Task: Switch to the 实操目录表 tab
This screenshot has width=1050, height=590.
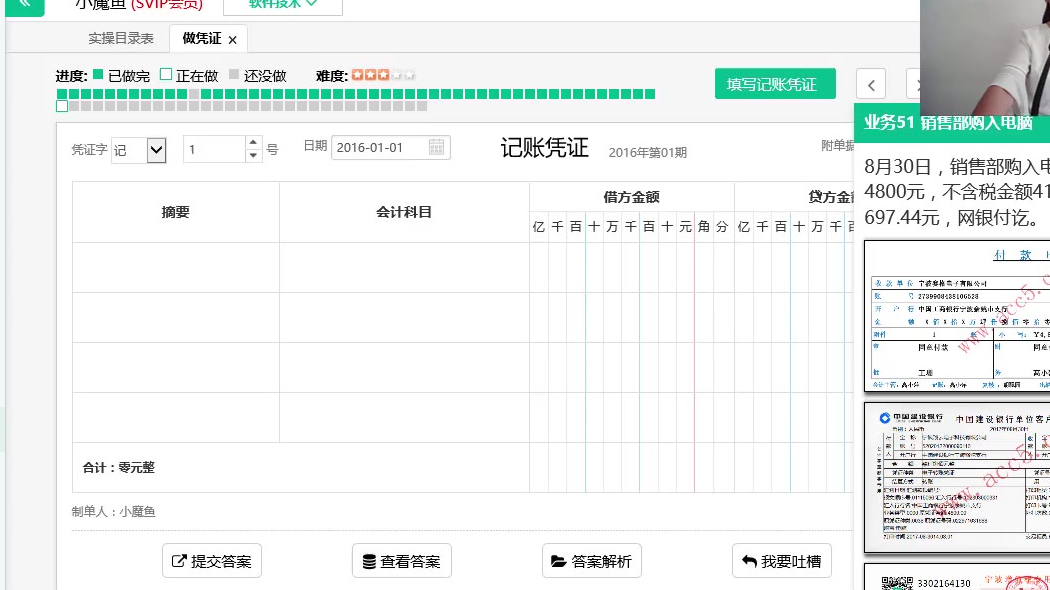Action: [x=121, y=39]
